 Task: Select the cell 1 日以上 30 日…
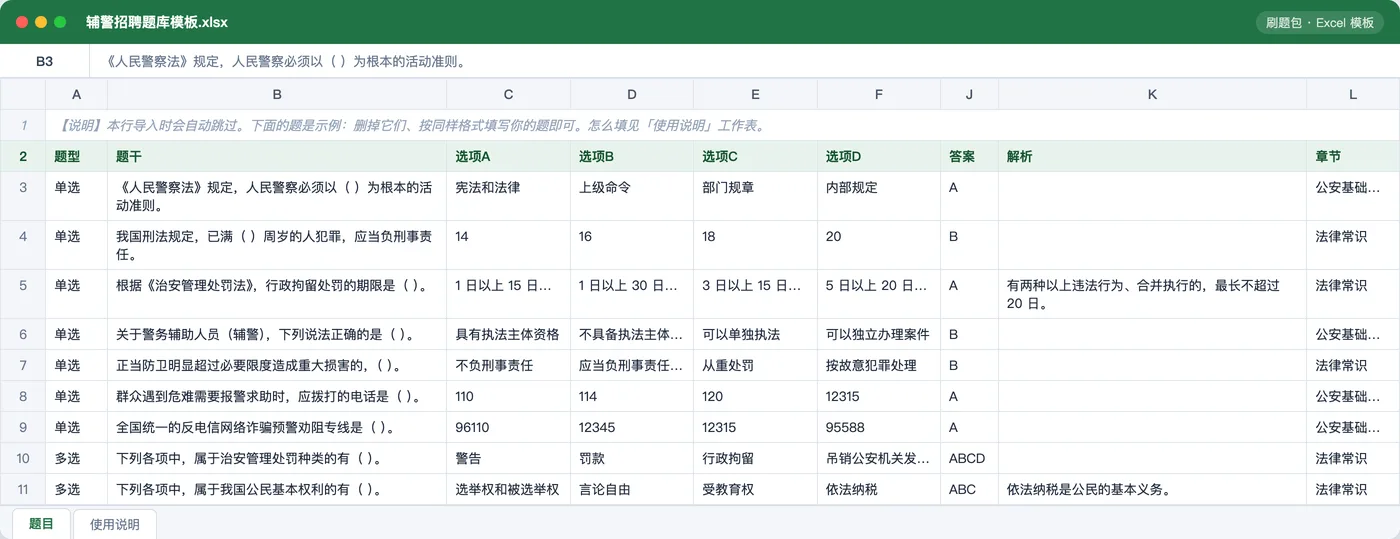coord(632,294)
